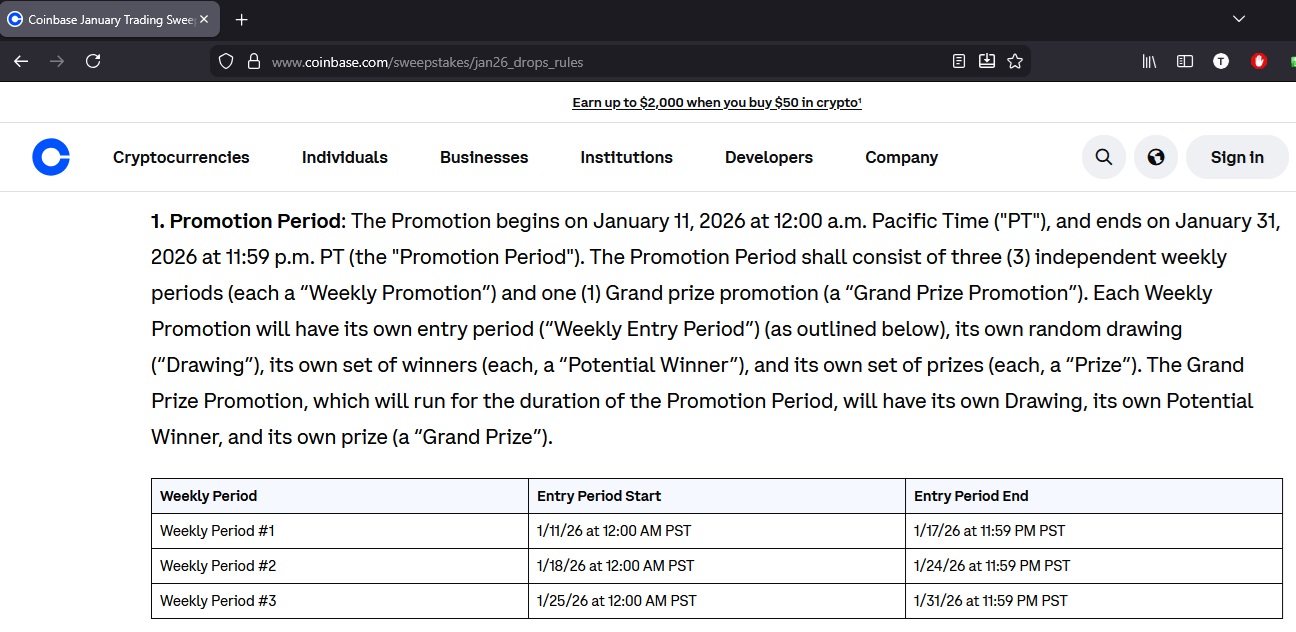Open a new browser tab

242,19
